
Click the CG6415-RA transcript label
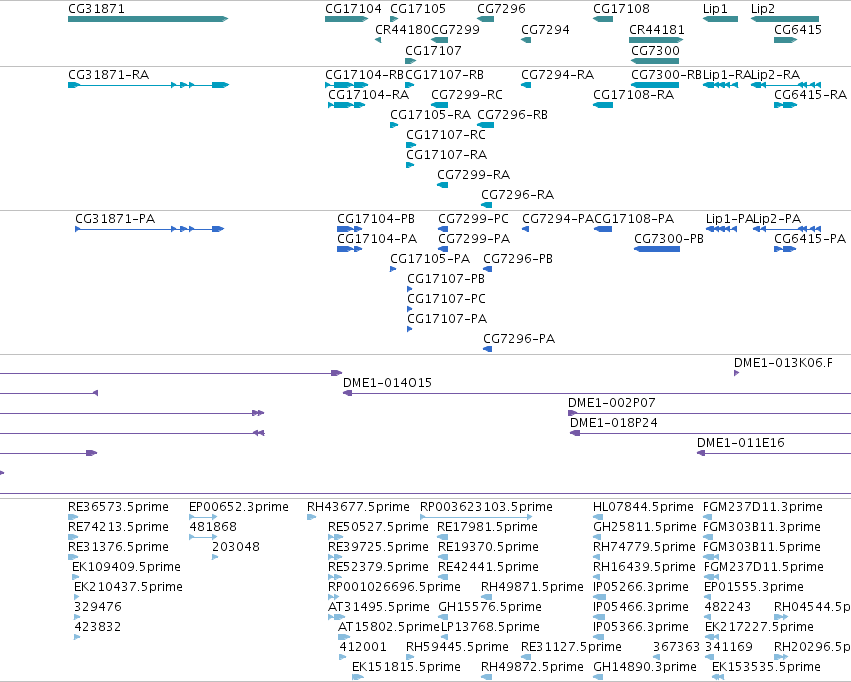(x=810, y=94)
